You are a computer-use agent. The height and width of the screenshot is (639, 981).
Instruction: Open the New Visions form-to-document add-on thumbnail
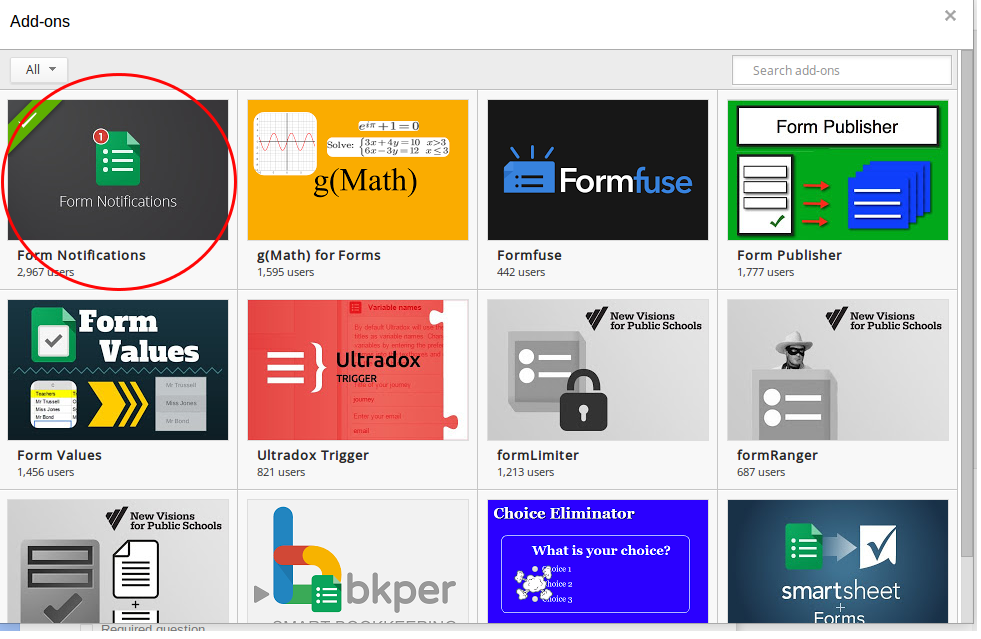118,561
